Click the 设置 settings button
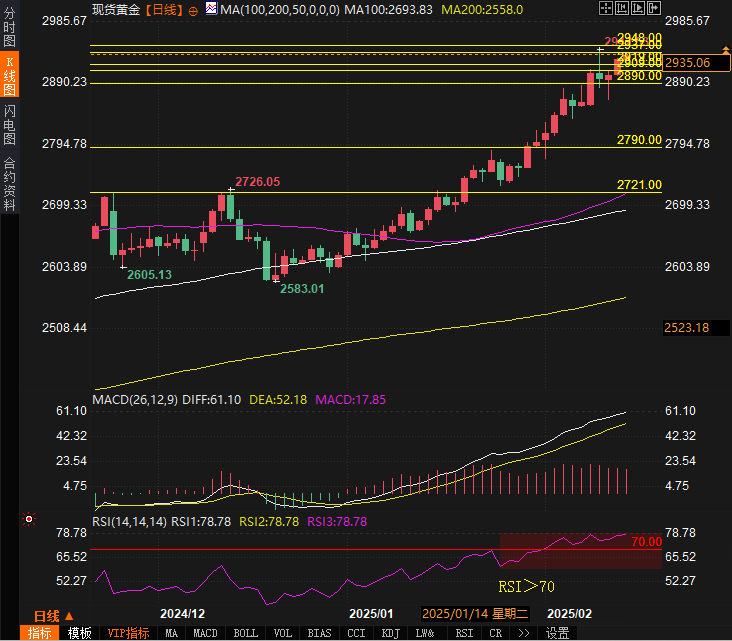This screenshot has width=732, height=641. click(x=557, y=633)
